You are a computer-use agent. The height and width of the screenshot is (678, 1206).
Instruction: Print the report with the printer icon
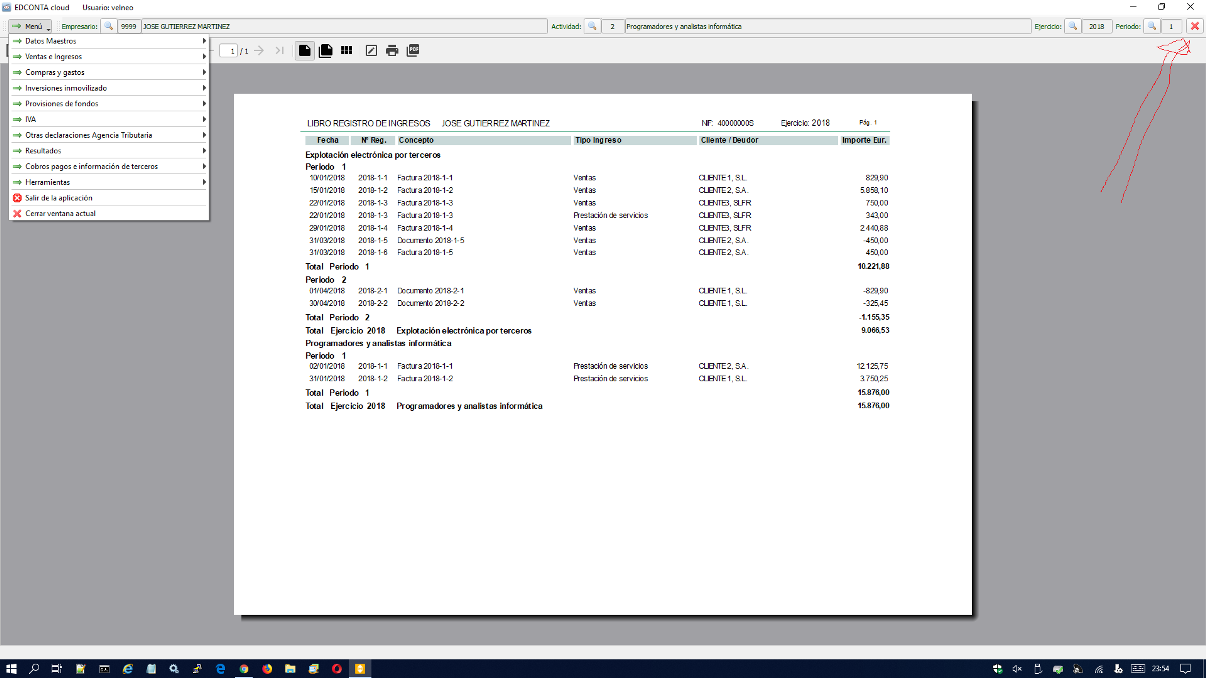click(392, 50)
